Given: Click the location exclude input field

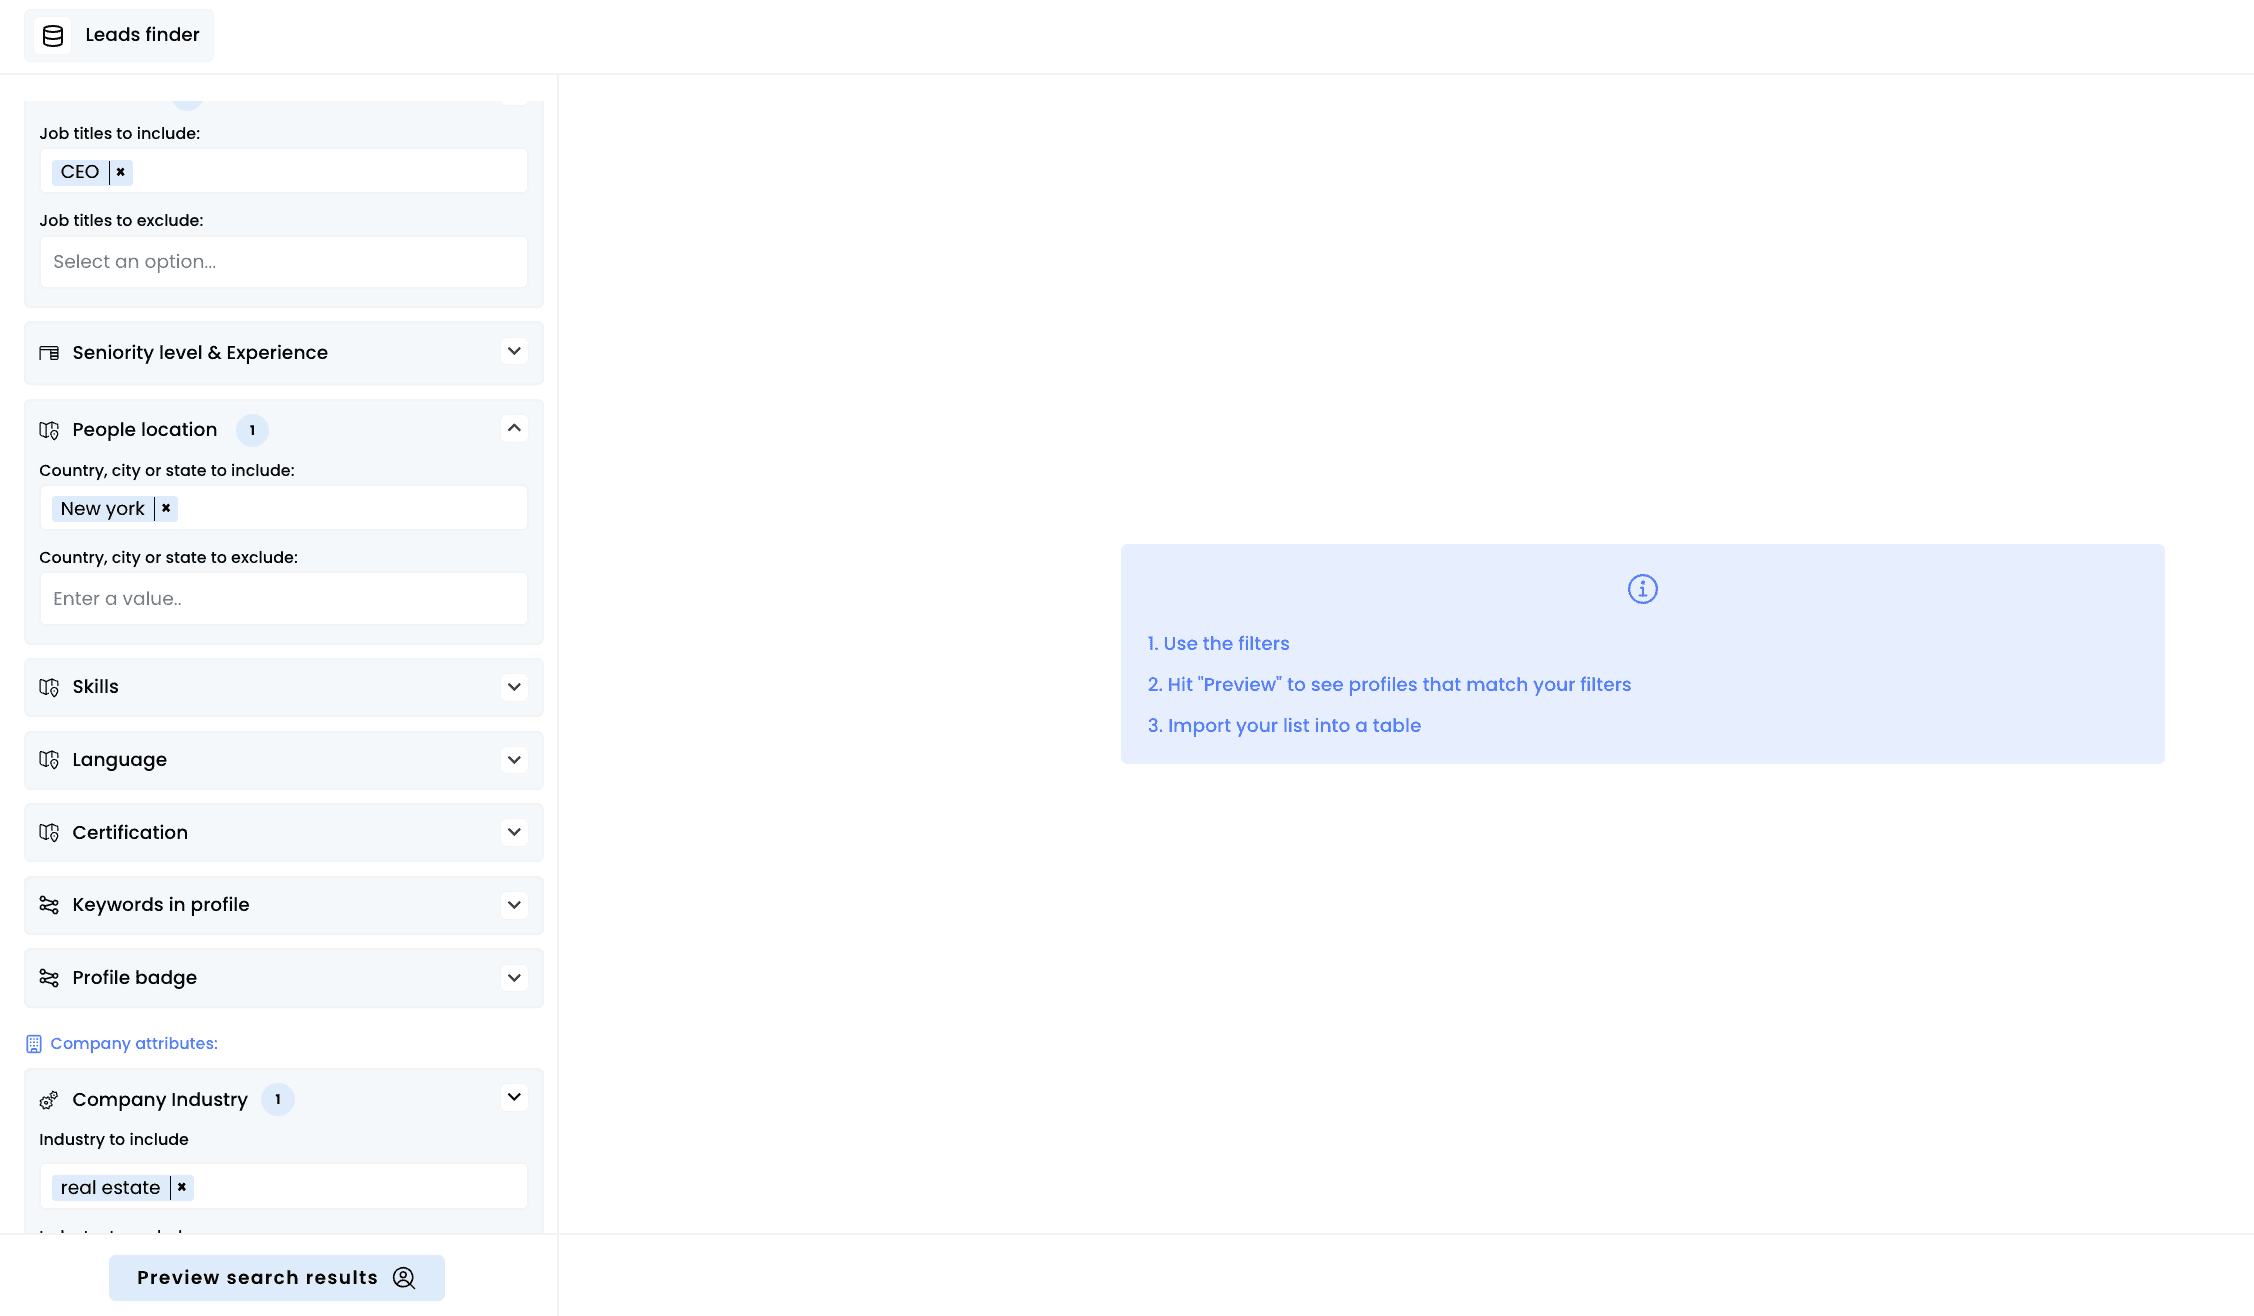Looking at the screenshot, I should tap(283, 599).
